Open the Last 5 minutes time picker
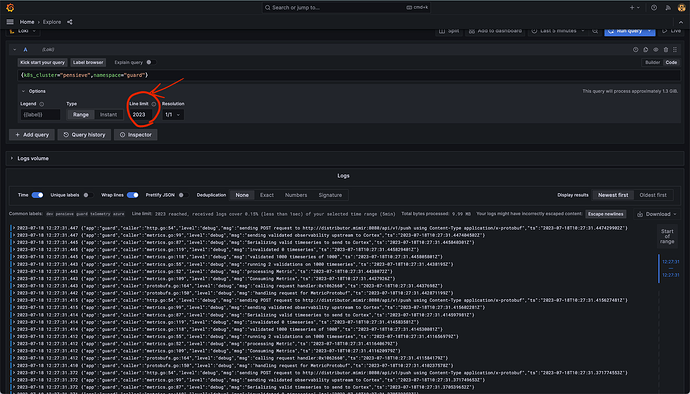 tap(558, 31)
